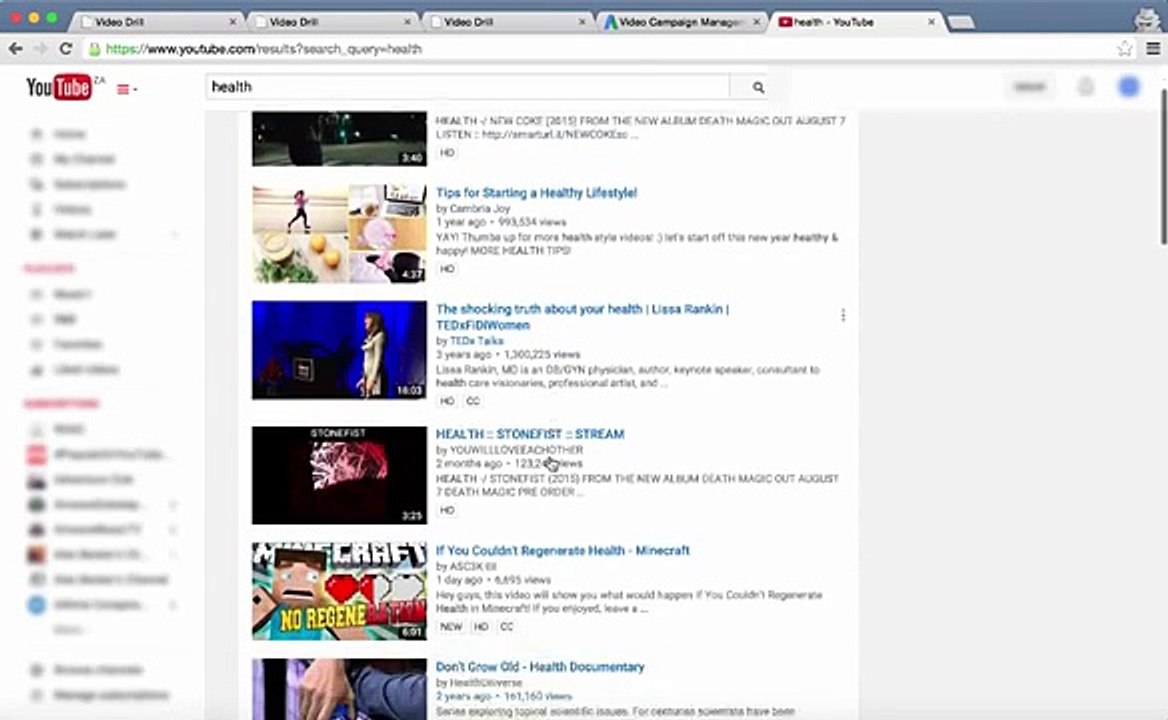Close the Video Campaign Manager tab

point(756,22)
